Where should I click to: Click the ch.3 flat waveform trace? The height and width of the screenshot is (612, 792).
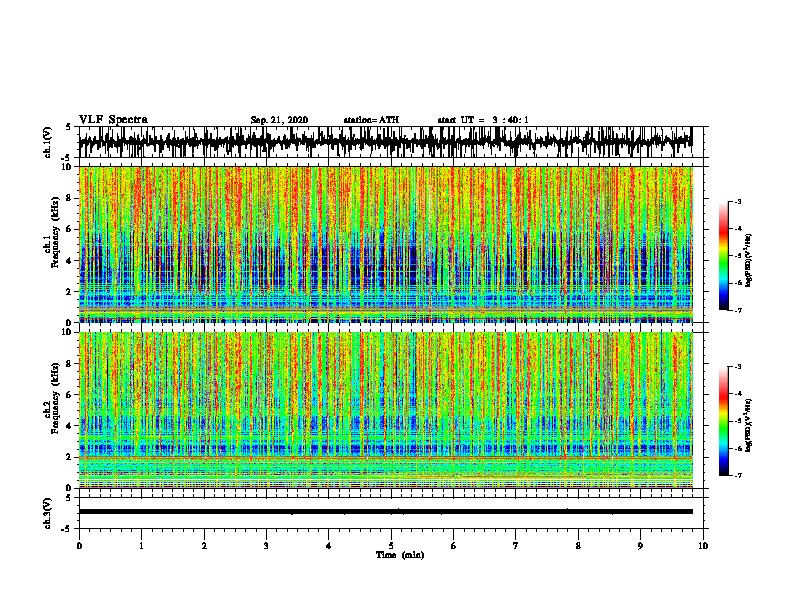tap(386, 512)
